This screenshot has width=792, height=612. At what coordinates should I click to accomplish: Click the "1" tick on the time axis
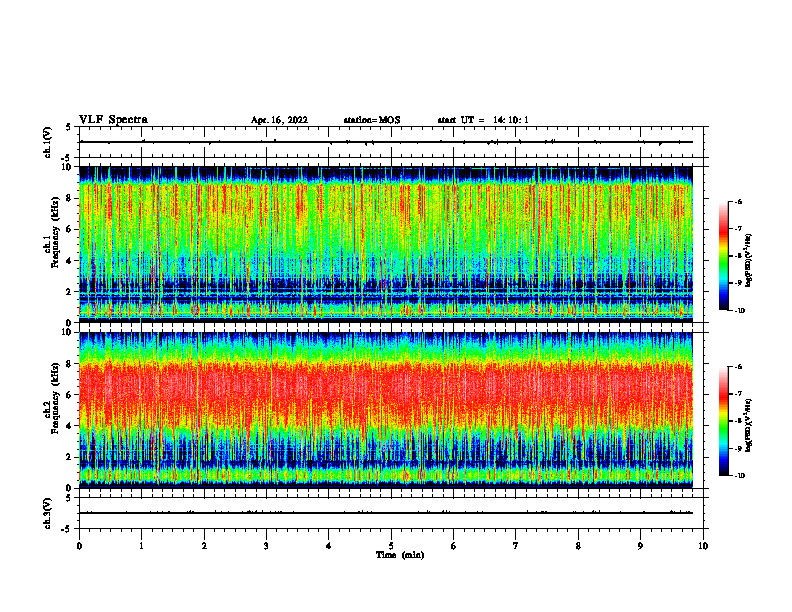click(141, 546)
